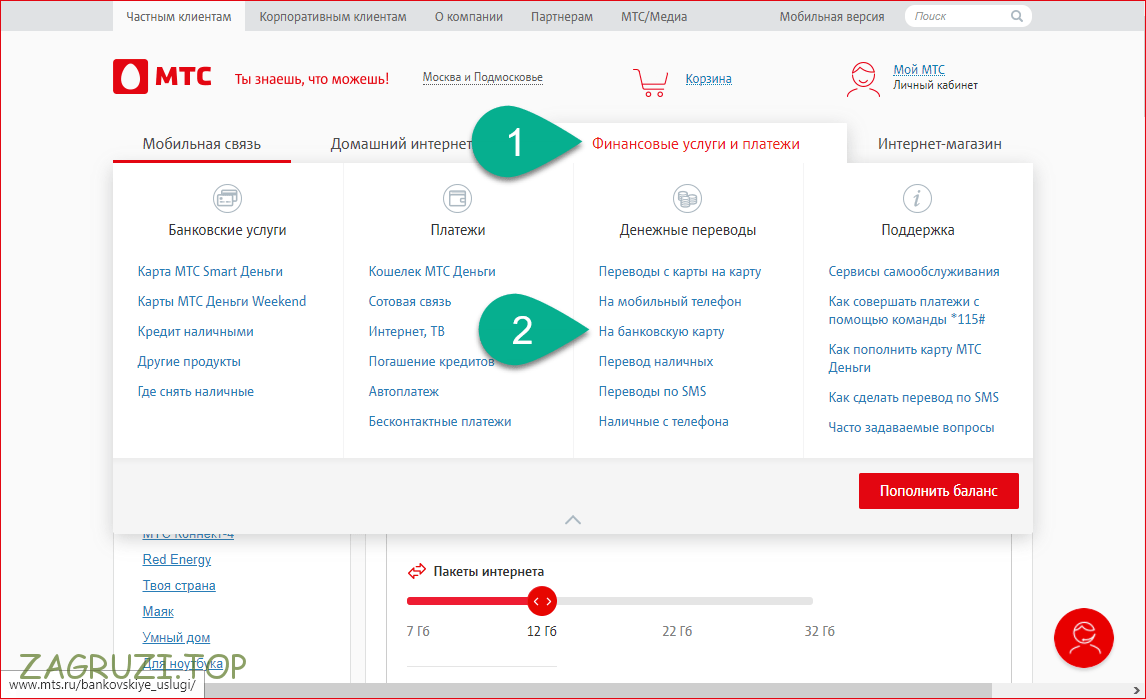Click the scrollbar right arrow
Image resolution: width=1146 pixels, height=699 pixels.
click(1136, 690)
